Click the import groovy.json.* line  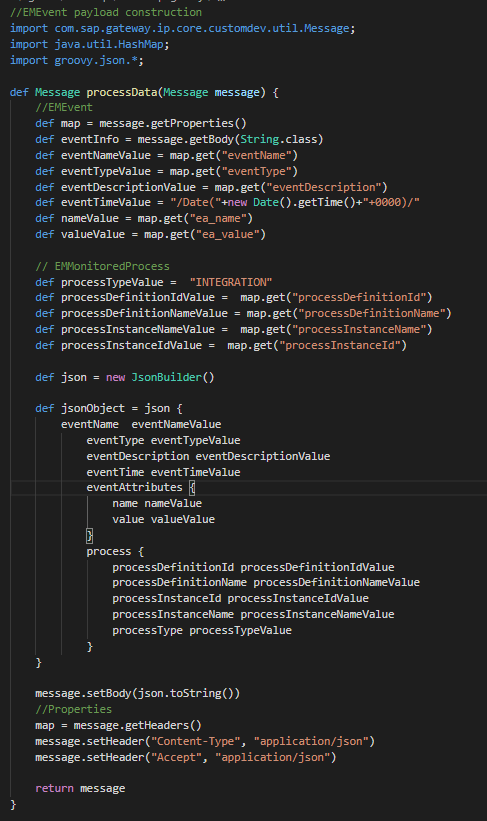pyautogui.click(x=77, y=60)
